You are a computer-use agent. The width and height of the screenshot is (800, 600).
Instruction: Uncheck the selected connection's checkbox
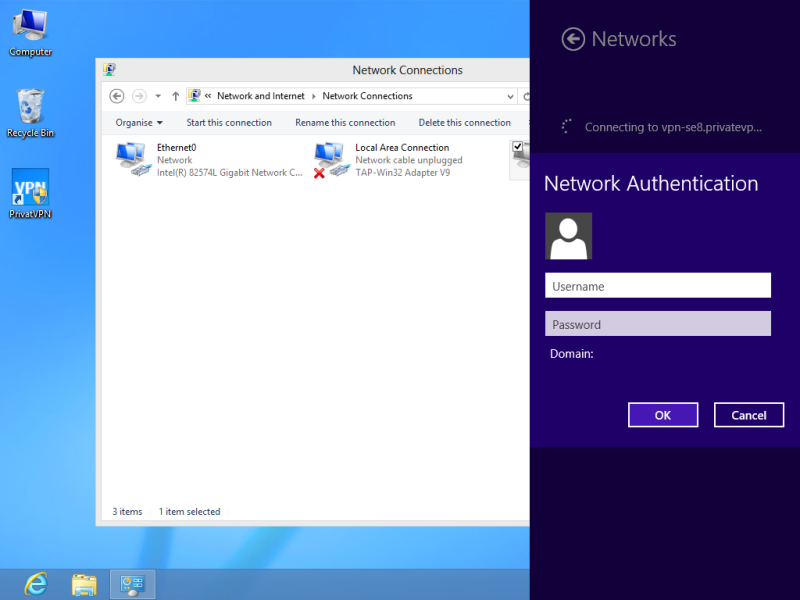[x=518, y=147]
